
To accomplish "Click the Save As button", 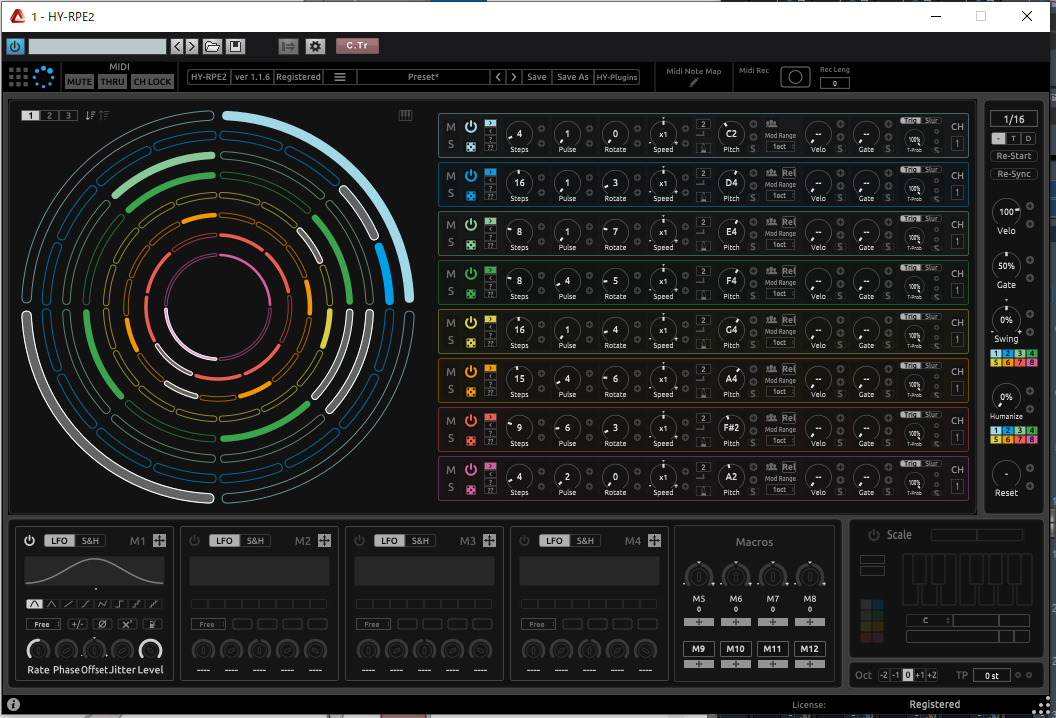I will click(x=572, y=77).
